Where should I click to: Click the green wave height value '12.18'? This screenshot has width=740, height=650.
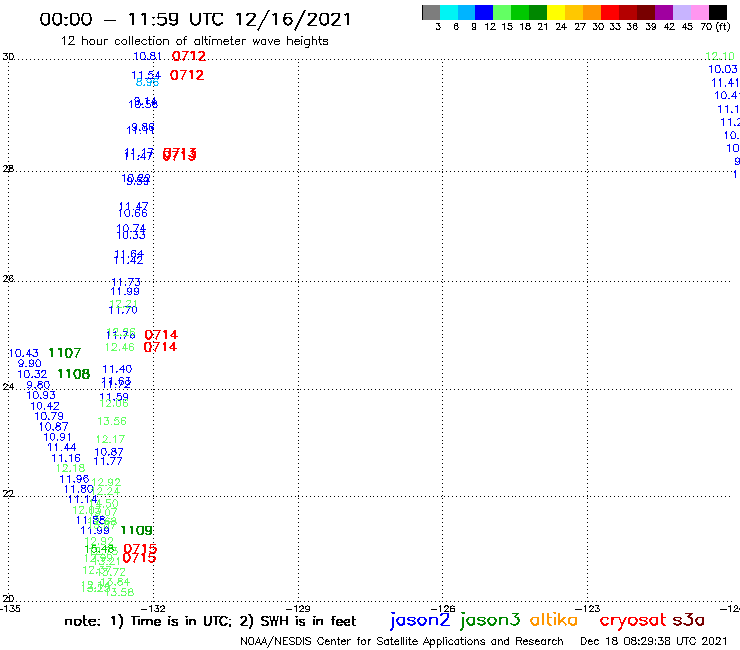70,468
